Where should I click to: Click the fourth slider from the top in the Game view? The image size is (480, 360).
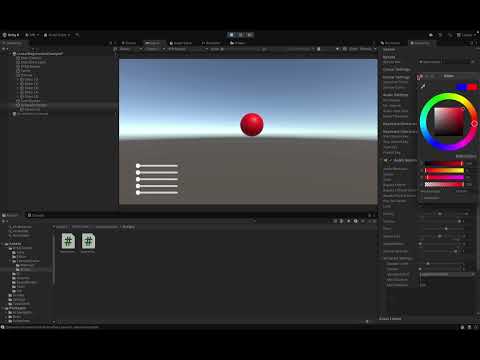pos(157,186)
